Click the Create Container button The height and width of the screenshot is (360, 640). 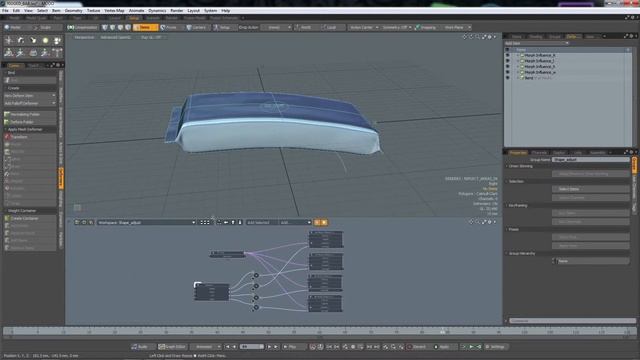coord(30,218)
